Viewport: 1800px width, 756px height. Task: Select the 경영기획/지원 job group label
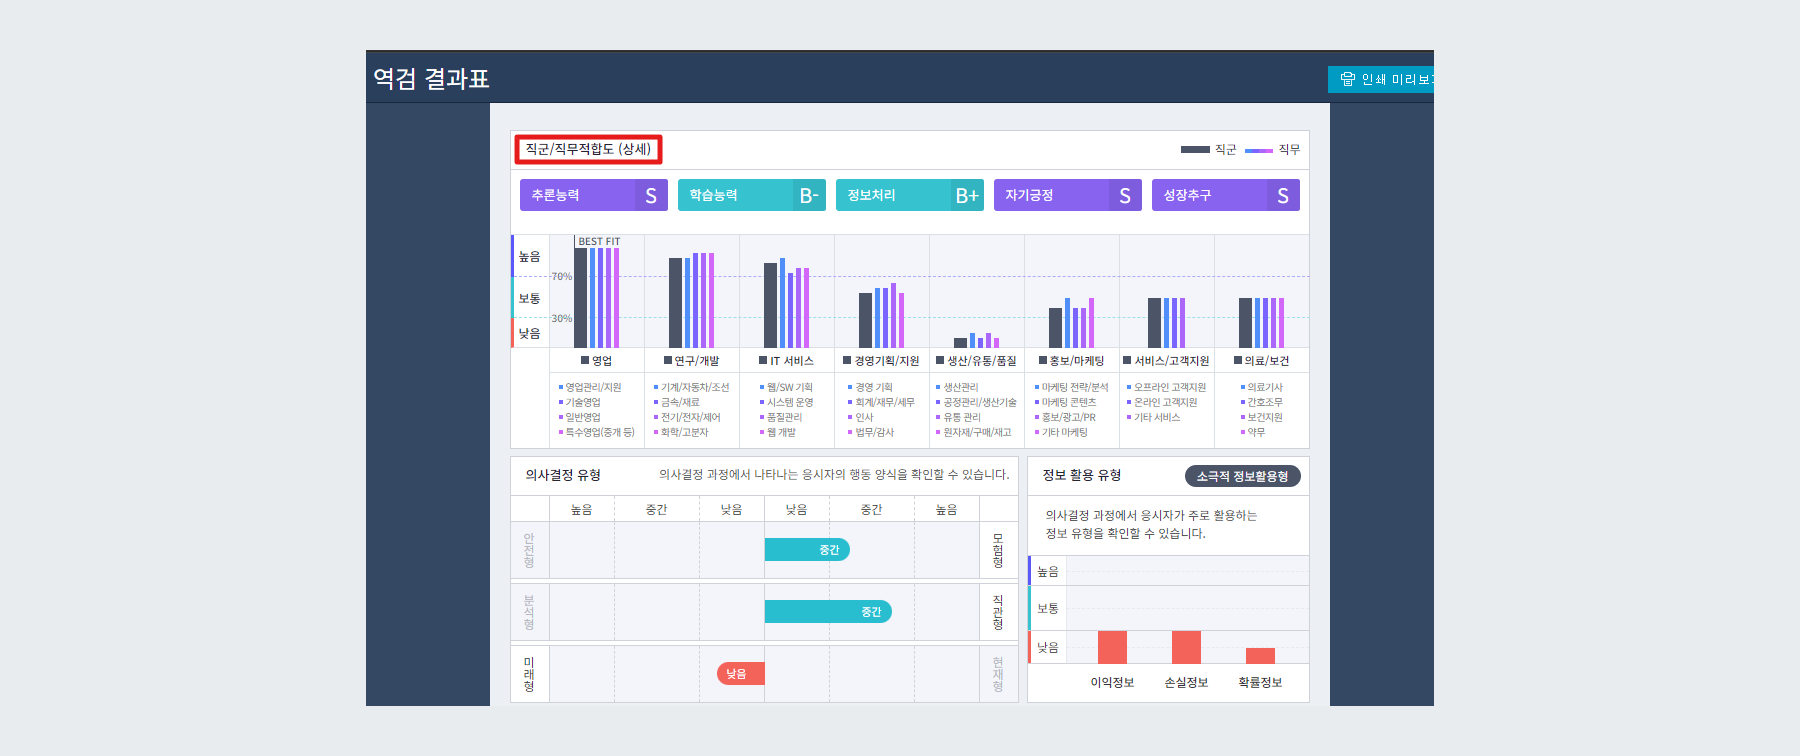[x=881, y=361]
